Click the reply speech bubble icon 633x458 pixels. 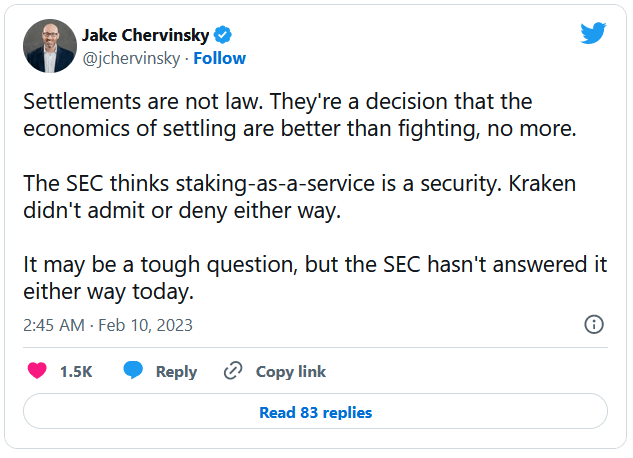tap(133, 371)
